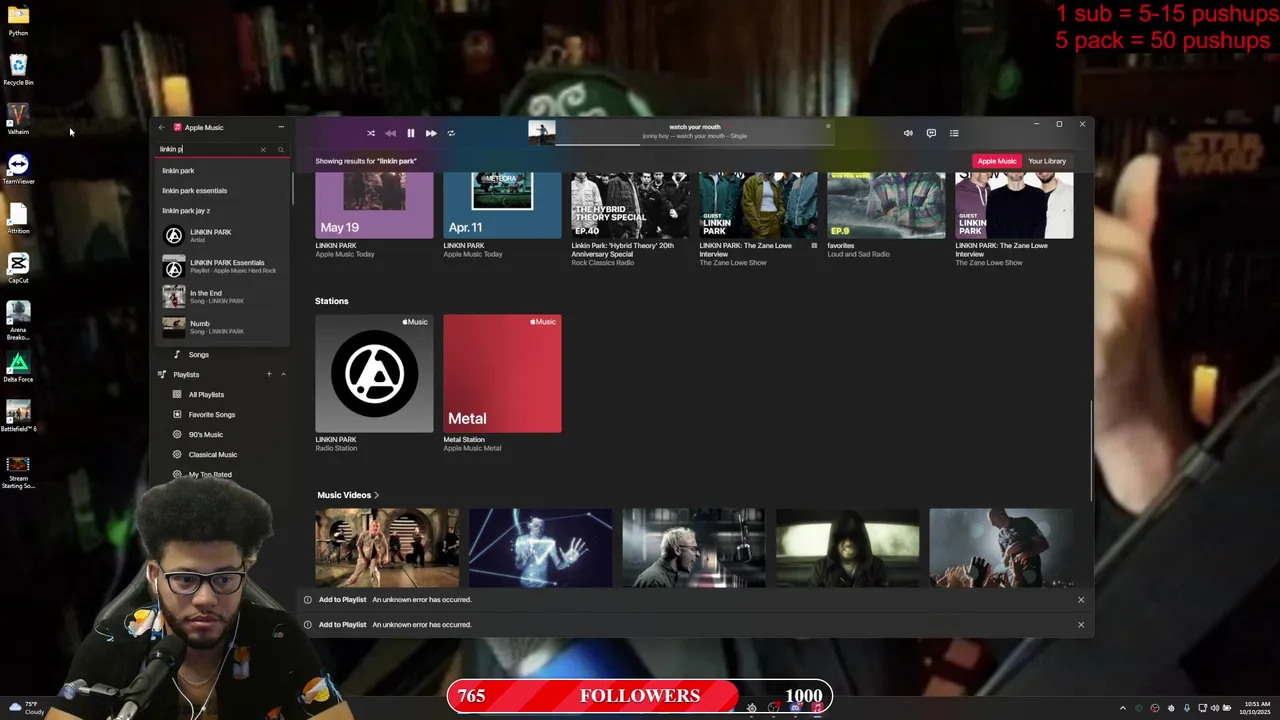Open the Up Next queue list
Screen dimensions: 1280x720
point(954,133)
